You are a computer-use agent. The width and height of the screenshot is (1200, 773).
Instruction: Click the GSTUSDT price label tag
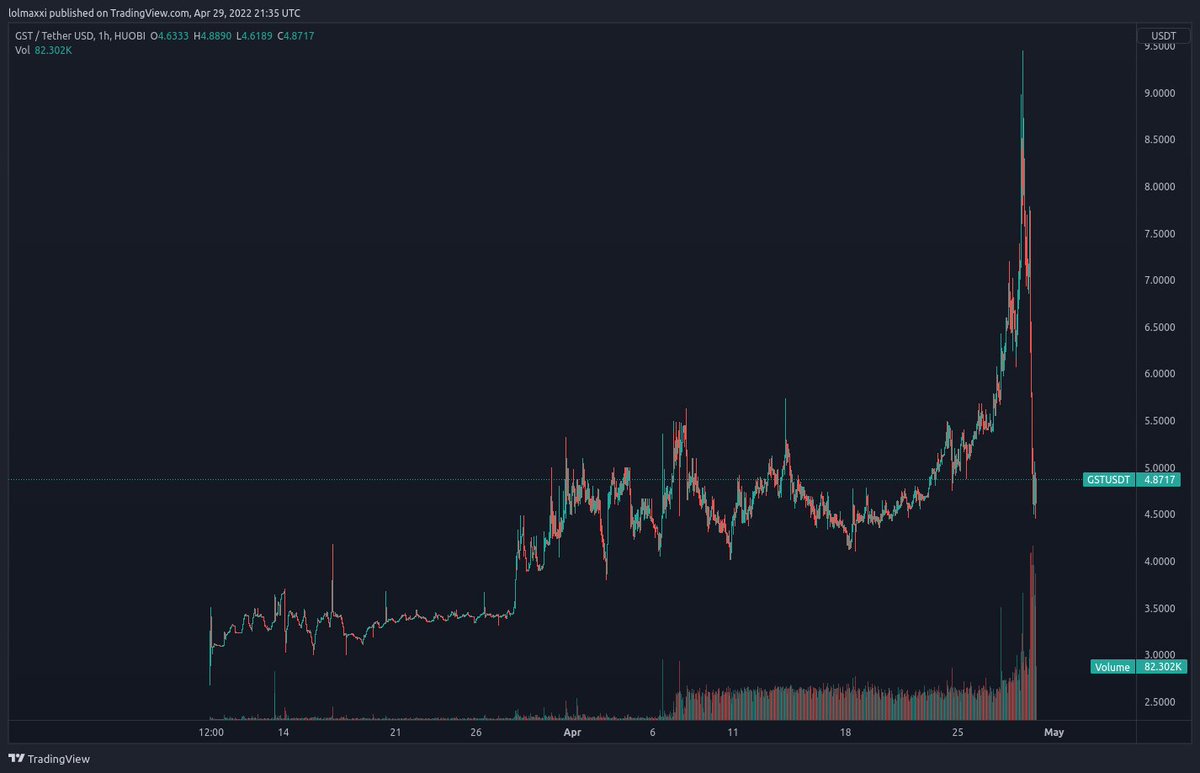(1108, 480)
